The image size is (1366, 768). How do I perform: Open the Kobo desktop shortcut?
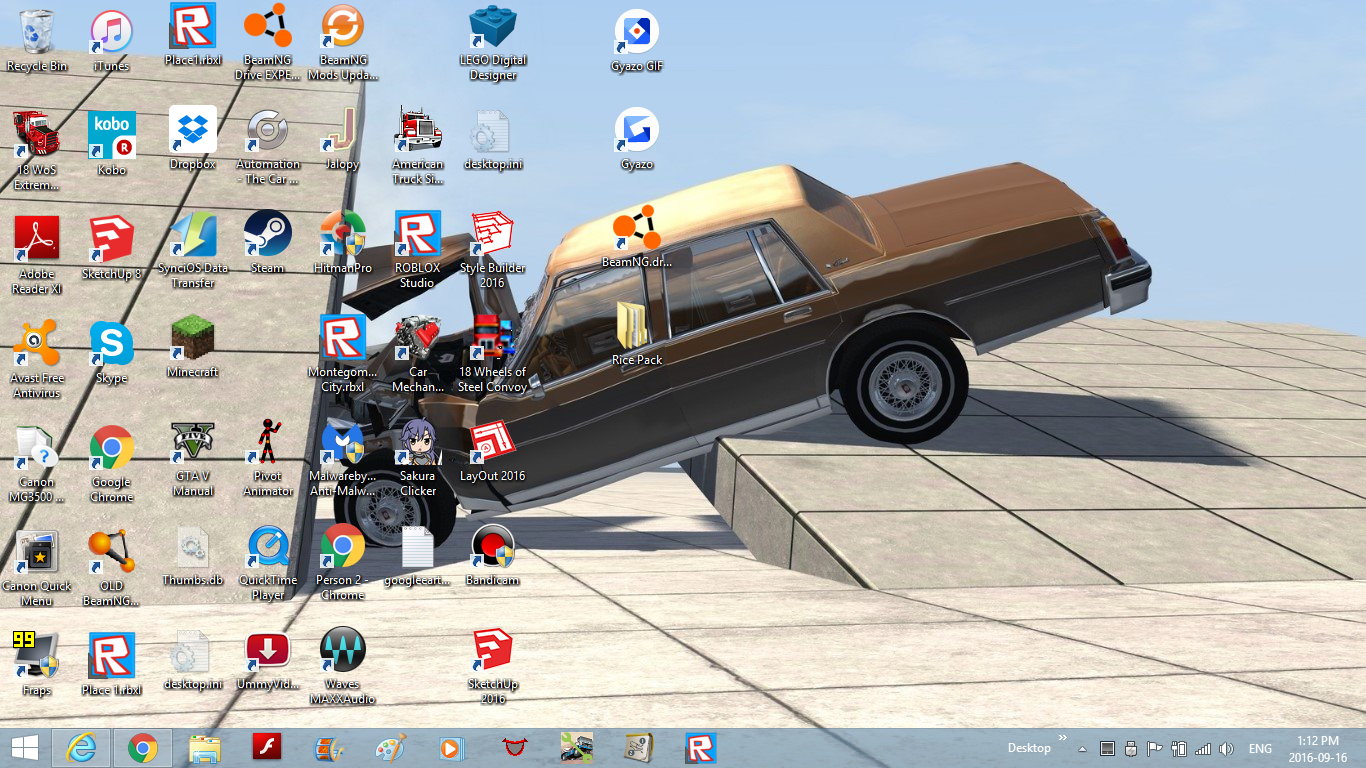coord(112,143)
